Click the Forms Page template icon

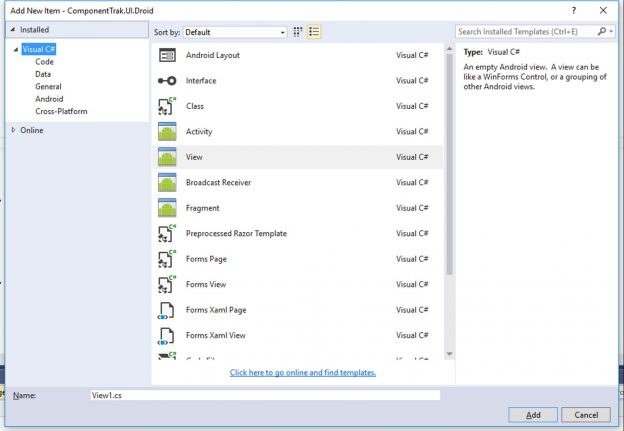[167, 259]
